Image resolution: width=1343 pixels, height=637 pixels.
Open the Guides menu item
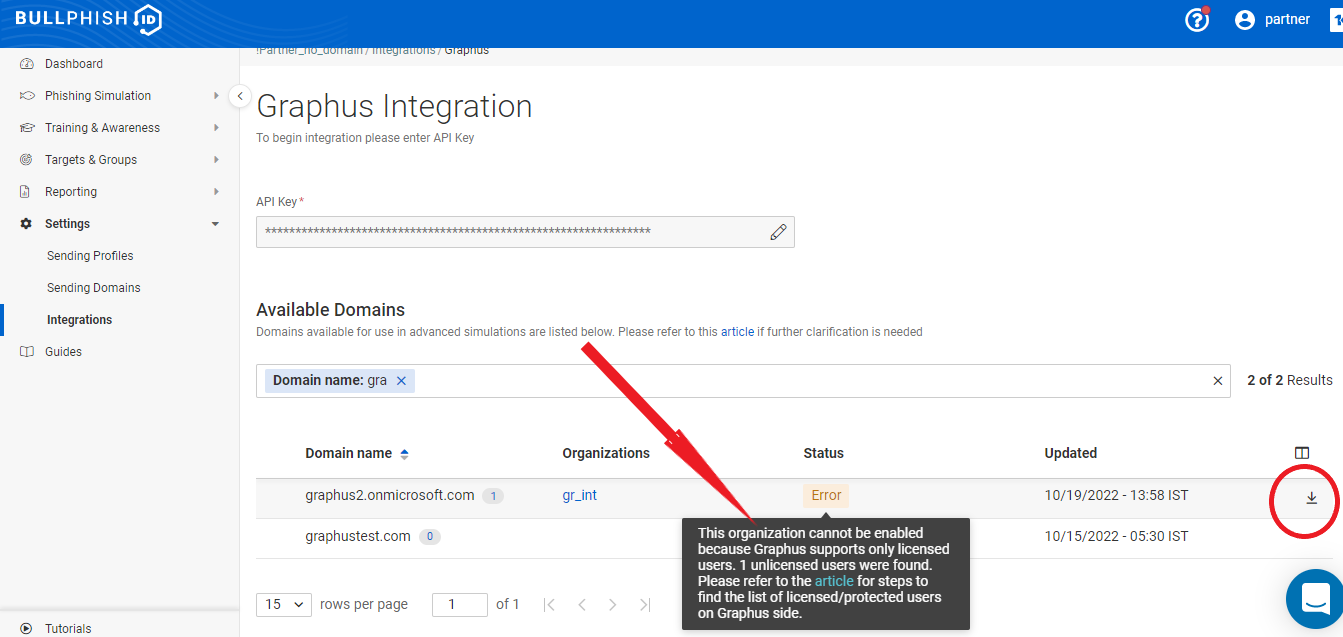[63, 352]
